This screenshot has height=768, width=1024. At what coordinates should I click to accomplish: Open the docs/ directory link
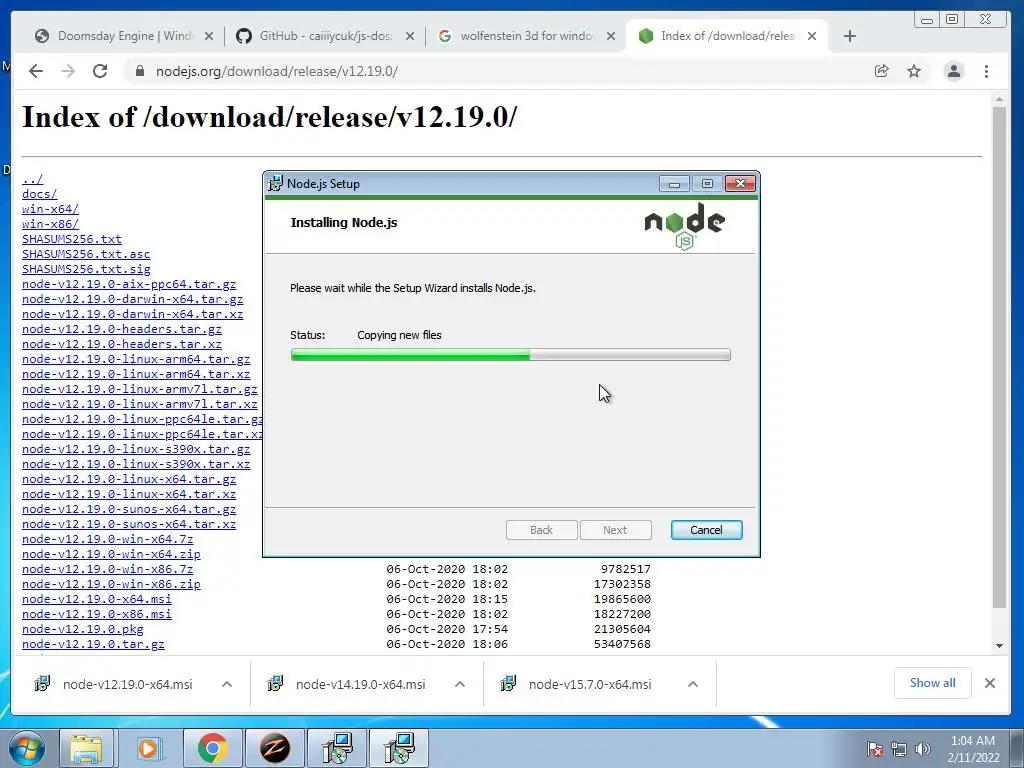click(x=40, y=194)
